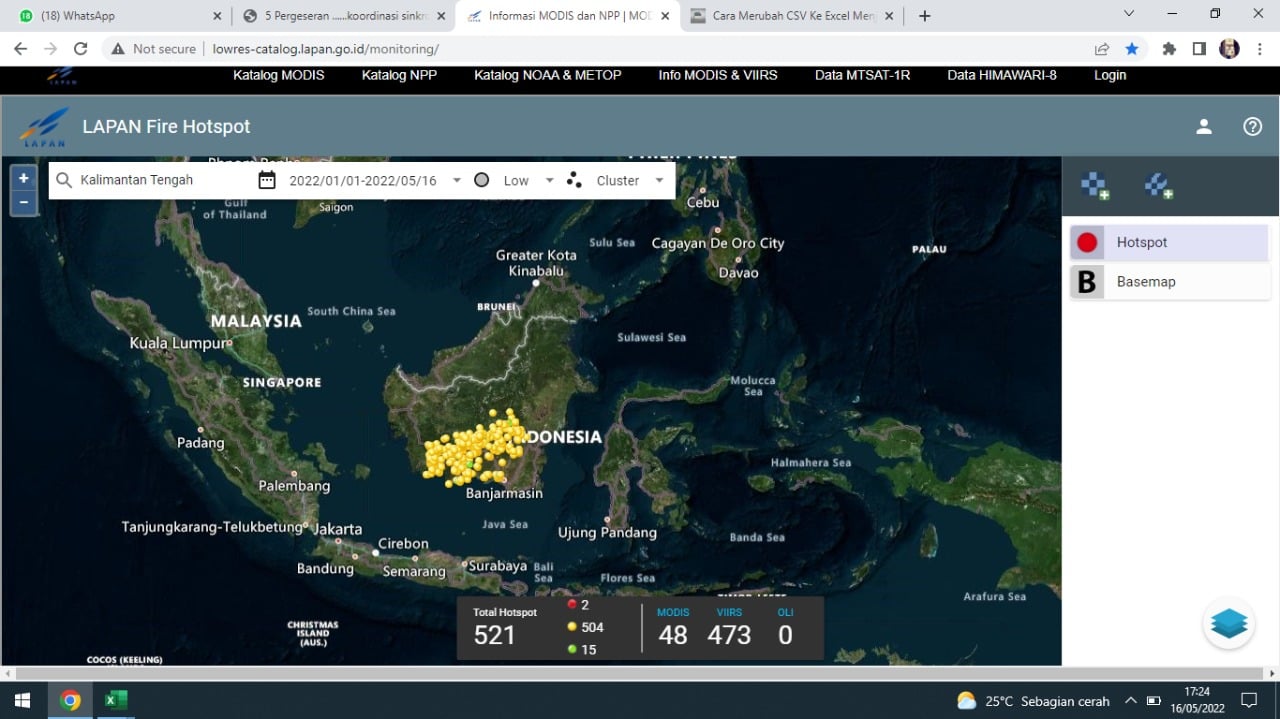Expand the Low confidence level dropdown

pyautogui.click(x=549, y=181)
